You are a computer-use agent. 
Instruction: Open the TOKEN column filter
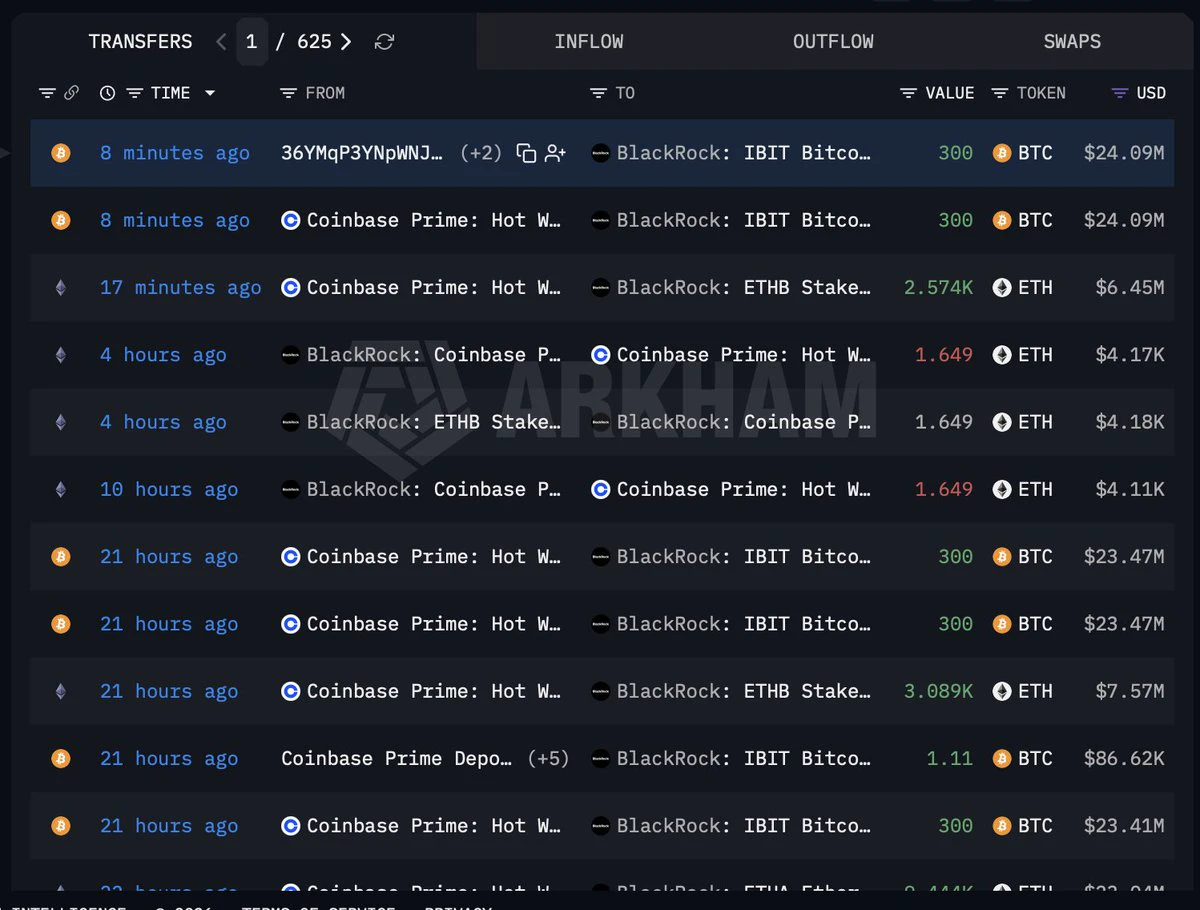click(x=999, y=93)
